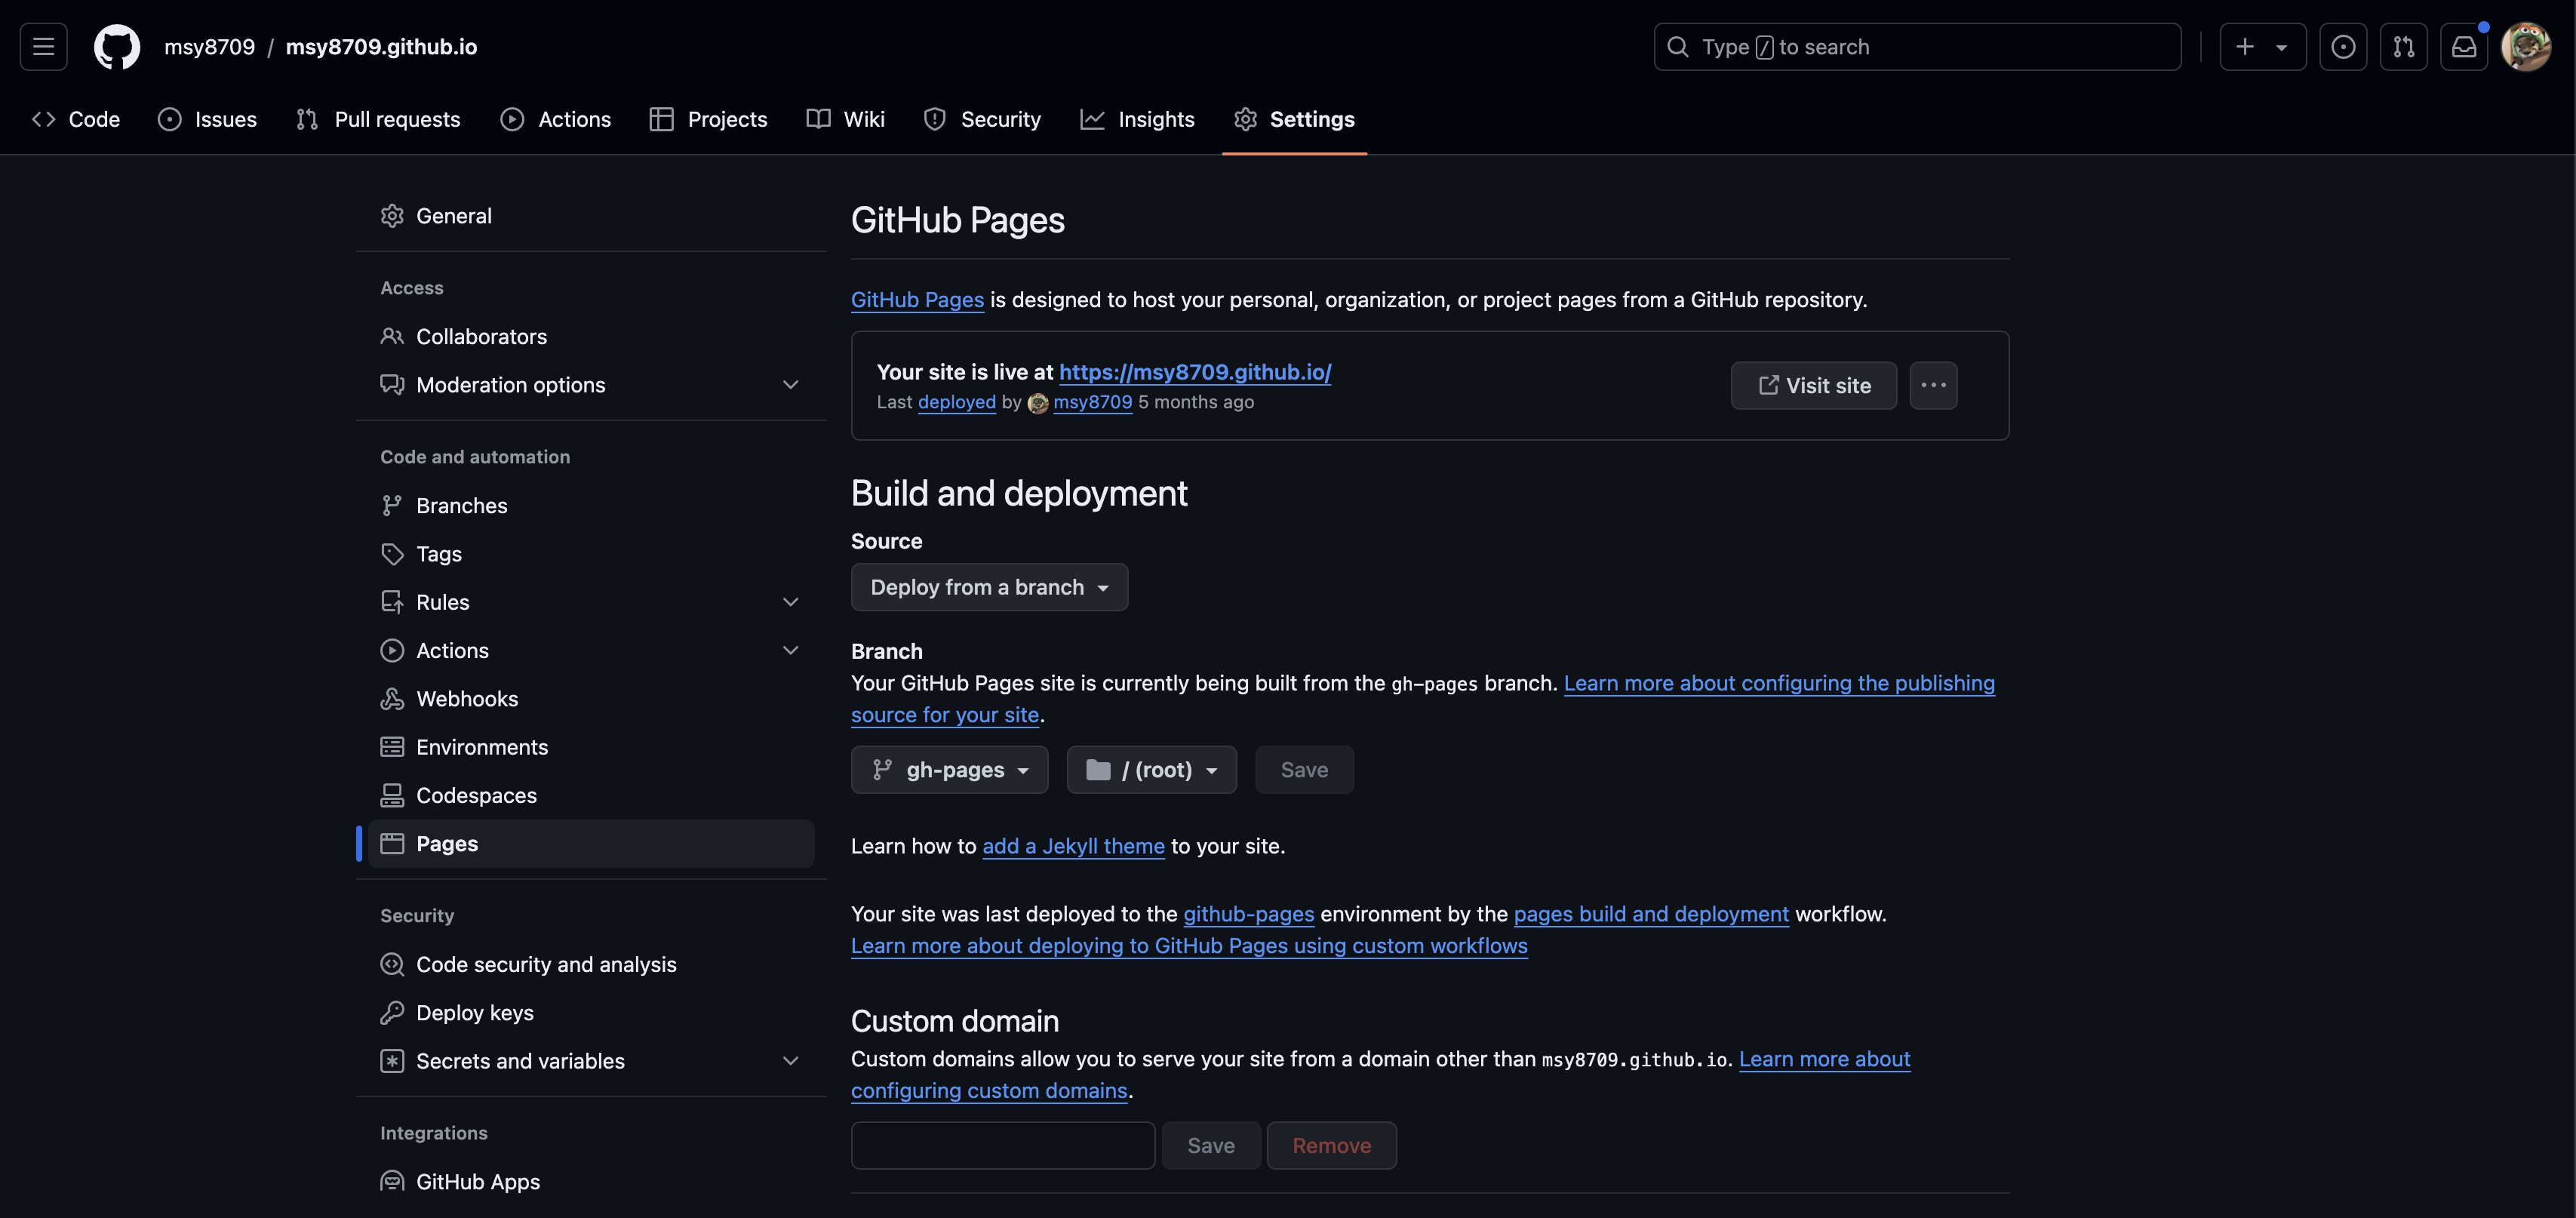2576x1218 pixels.
Task: Open Deploy keys settings
Action: point(474,1012)
